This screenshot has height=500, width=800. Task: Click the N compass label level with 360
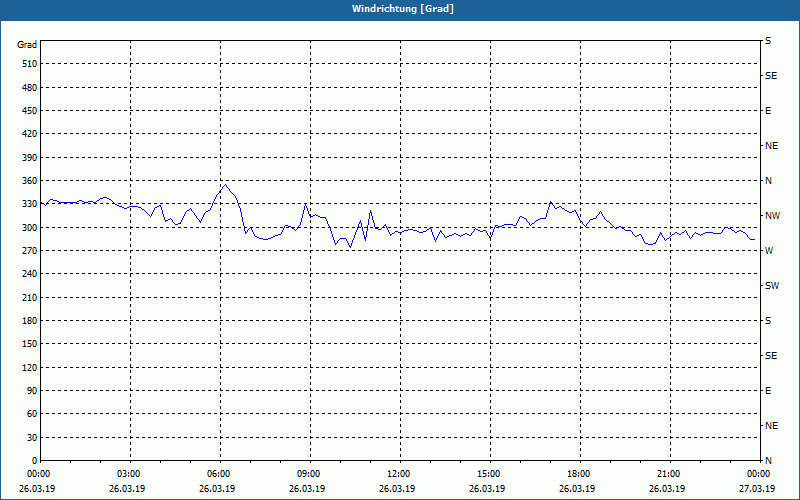pyautogui.click(x=768, y=181)
